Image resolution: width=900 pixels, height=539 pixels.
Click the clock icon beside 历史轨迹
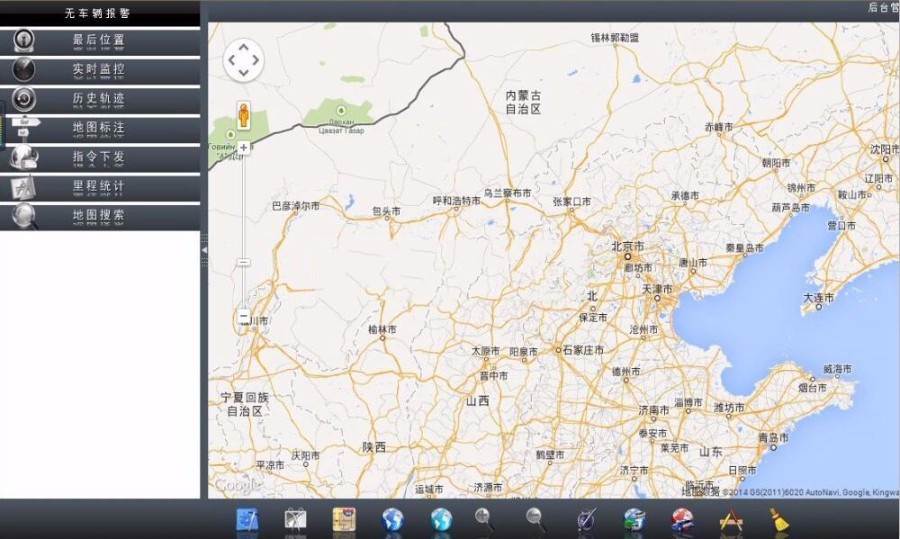25,99
